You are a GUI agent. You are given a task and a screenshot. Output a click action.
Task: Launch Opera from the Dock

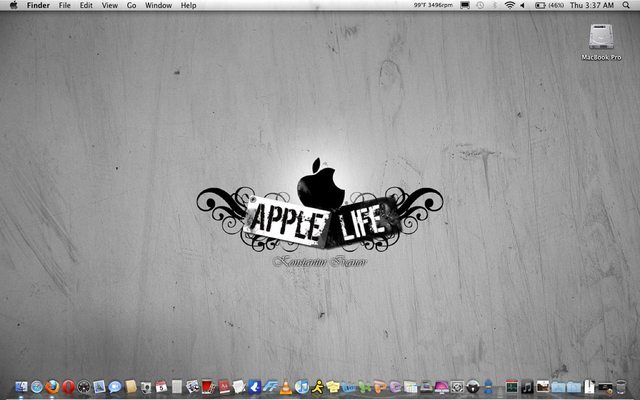click(x=68, y=387)
